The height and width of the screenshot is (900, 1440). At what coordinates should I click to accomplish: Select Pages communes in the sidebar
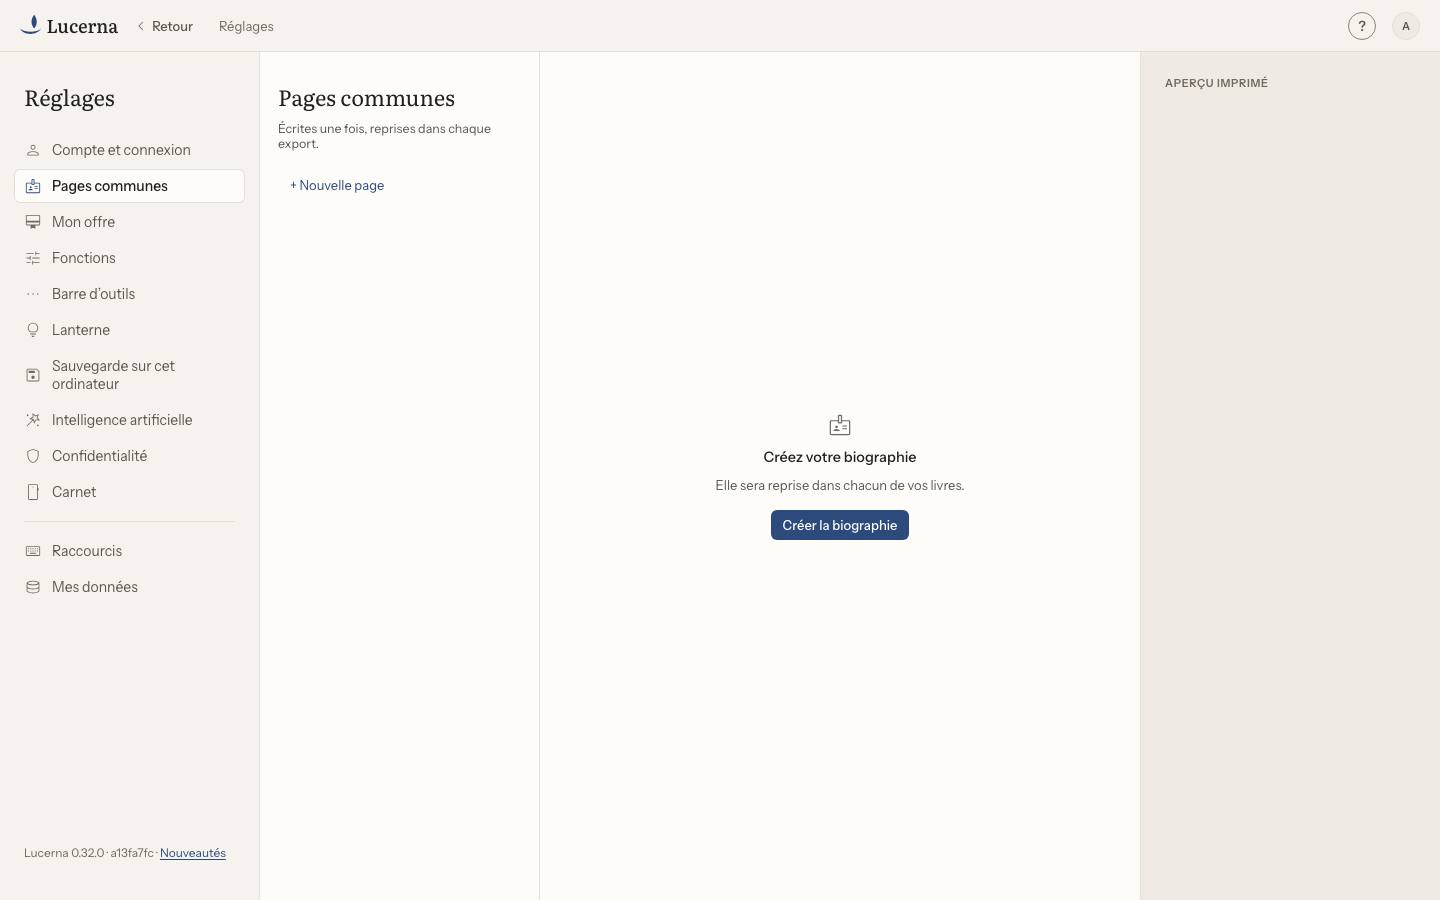pyautogui.click(x=130, y=186)
